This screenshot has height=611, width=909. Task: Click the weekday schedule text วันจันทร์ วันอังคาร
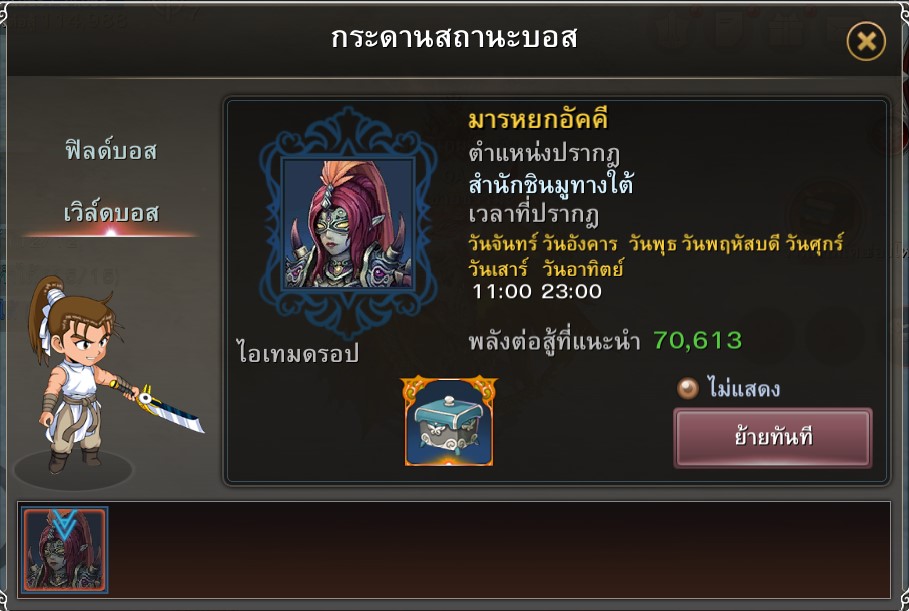coord(543,243)
